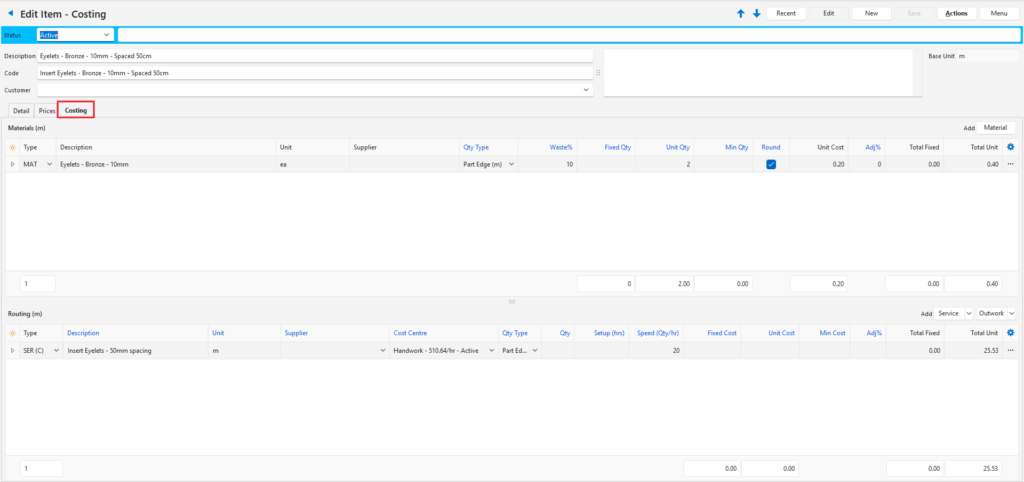
Task: Open Materials grid settings gear icon
Action: click(x=1010, y=147)
